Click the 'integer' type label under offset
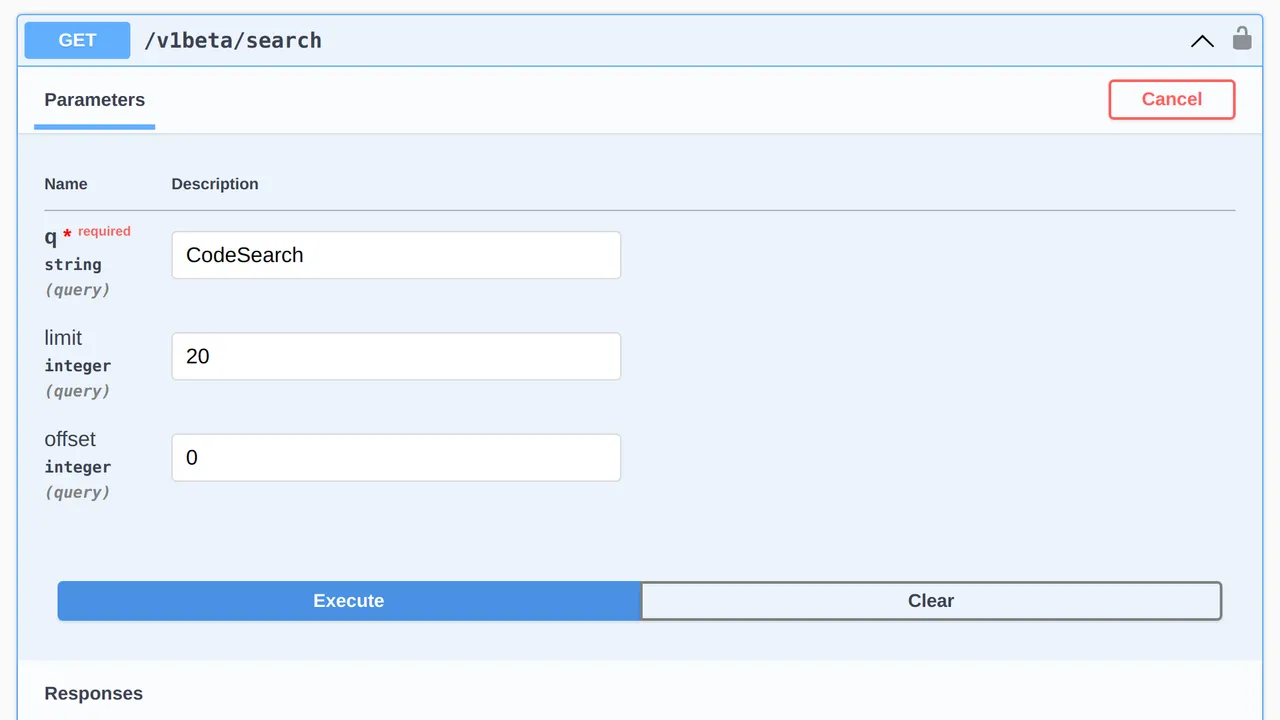 click(78, 466)
